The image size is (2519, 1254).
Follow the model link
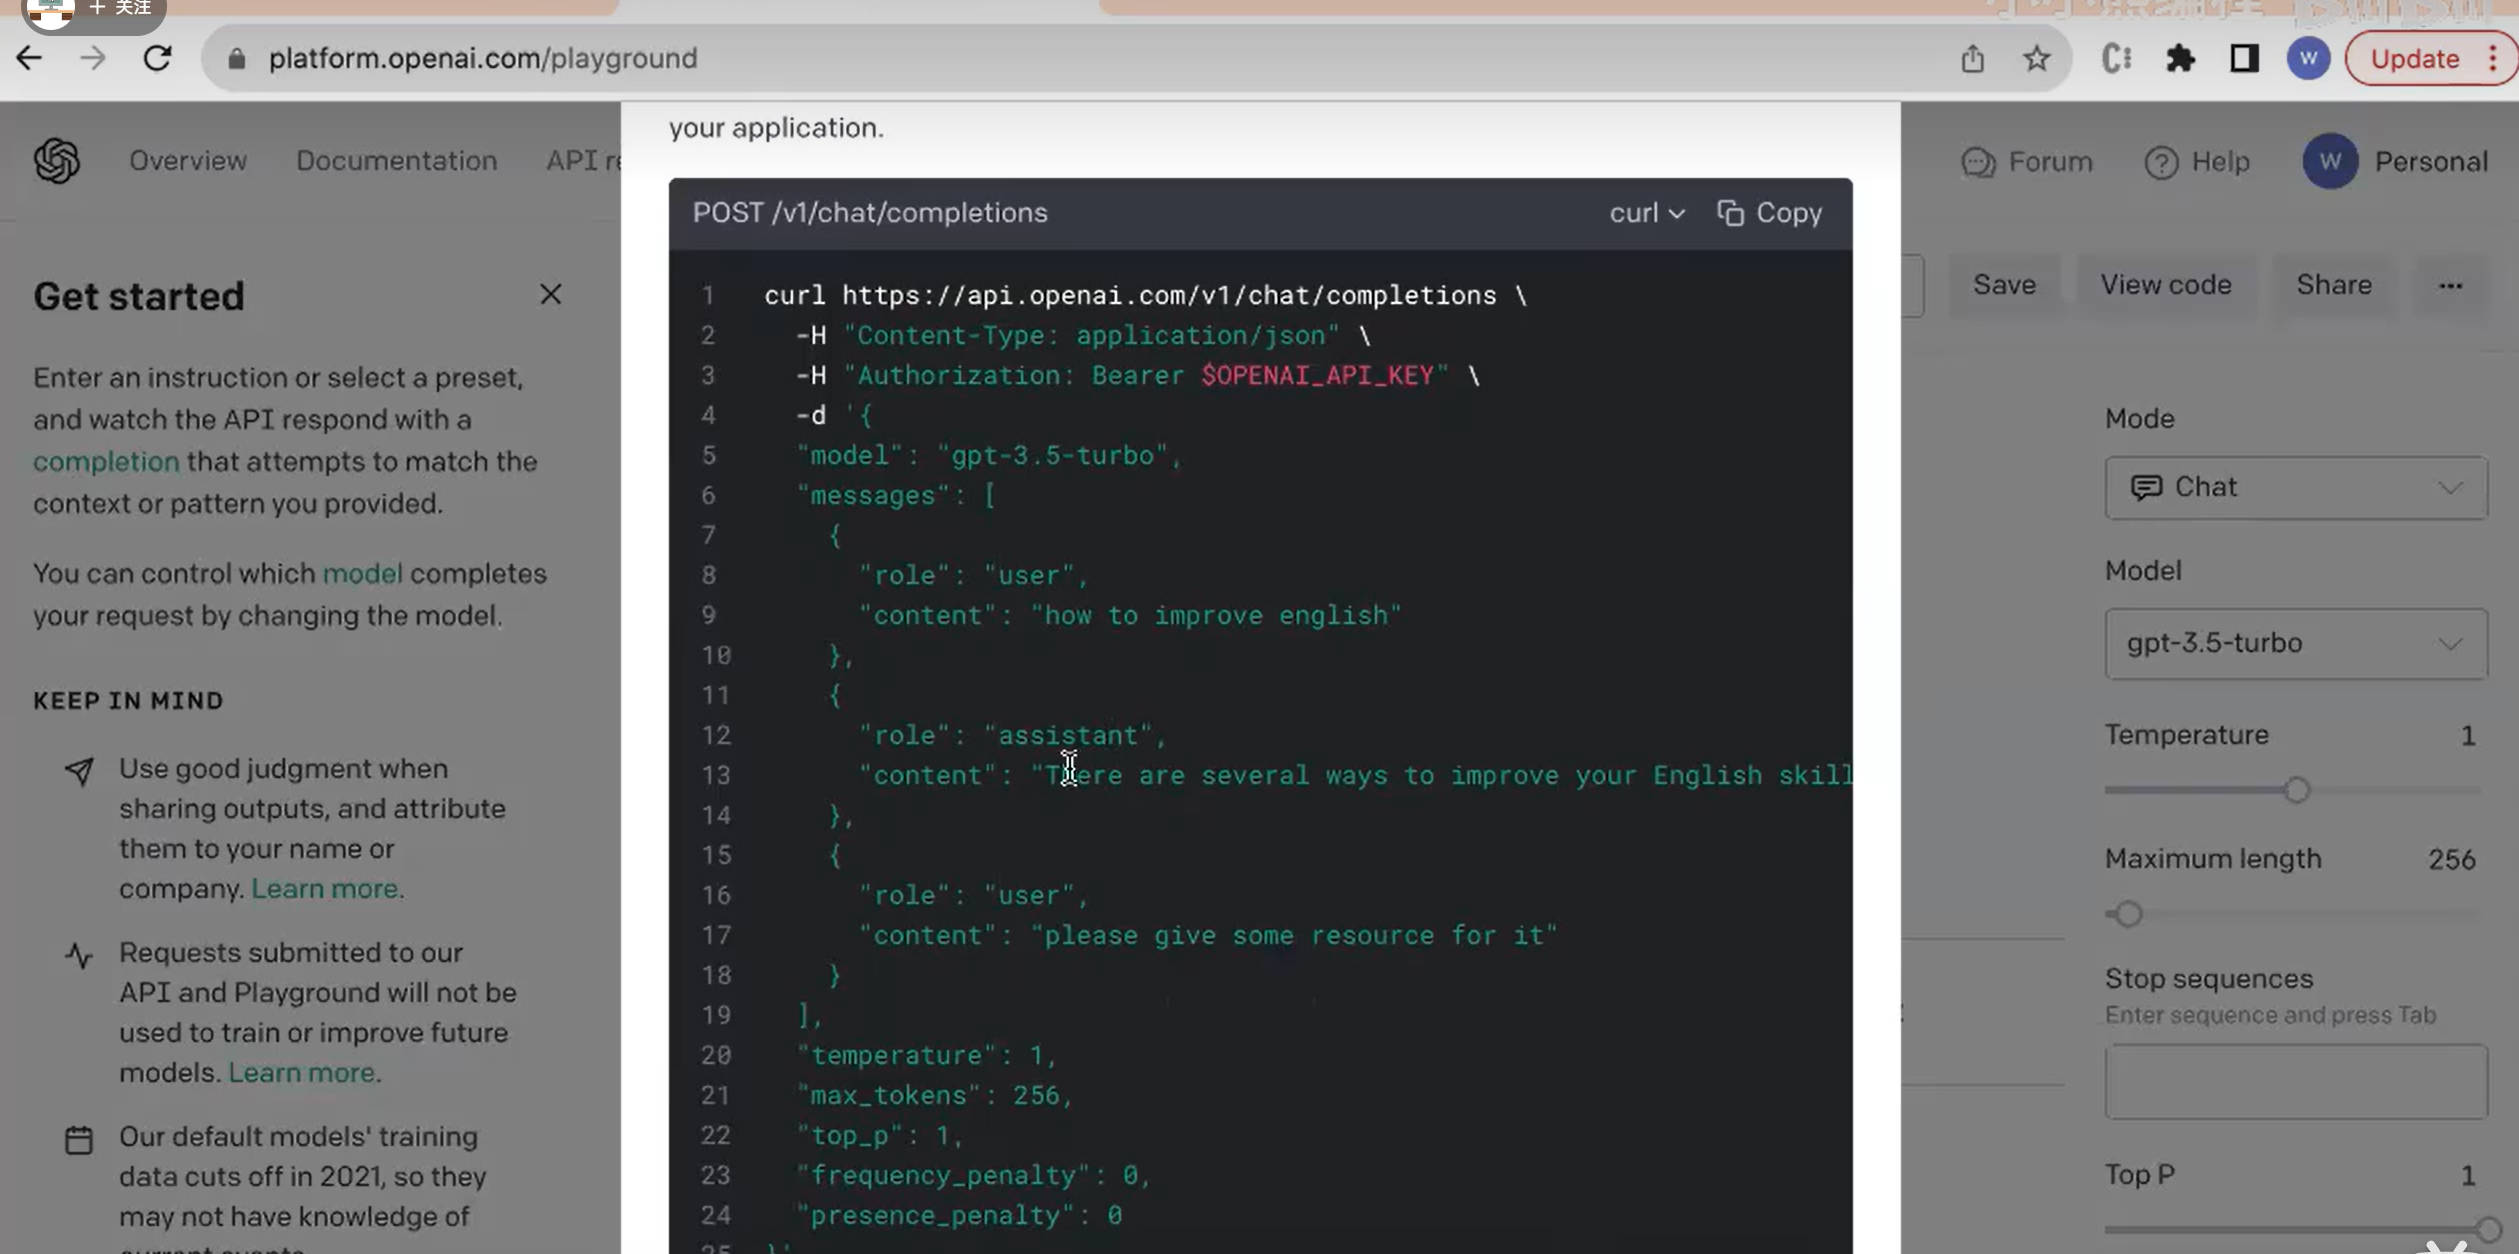pos(362,573)
